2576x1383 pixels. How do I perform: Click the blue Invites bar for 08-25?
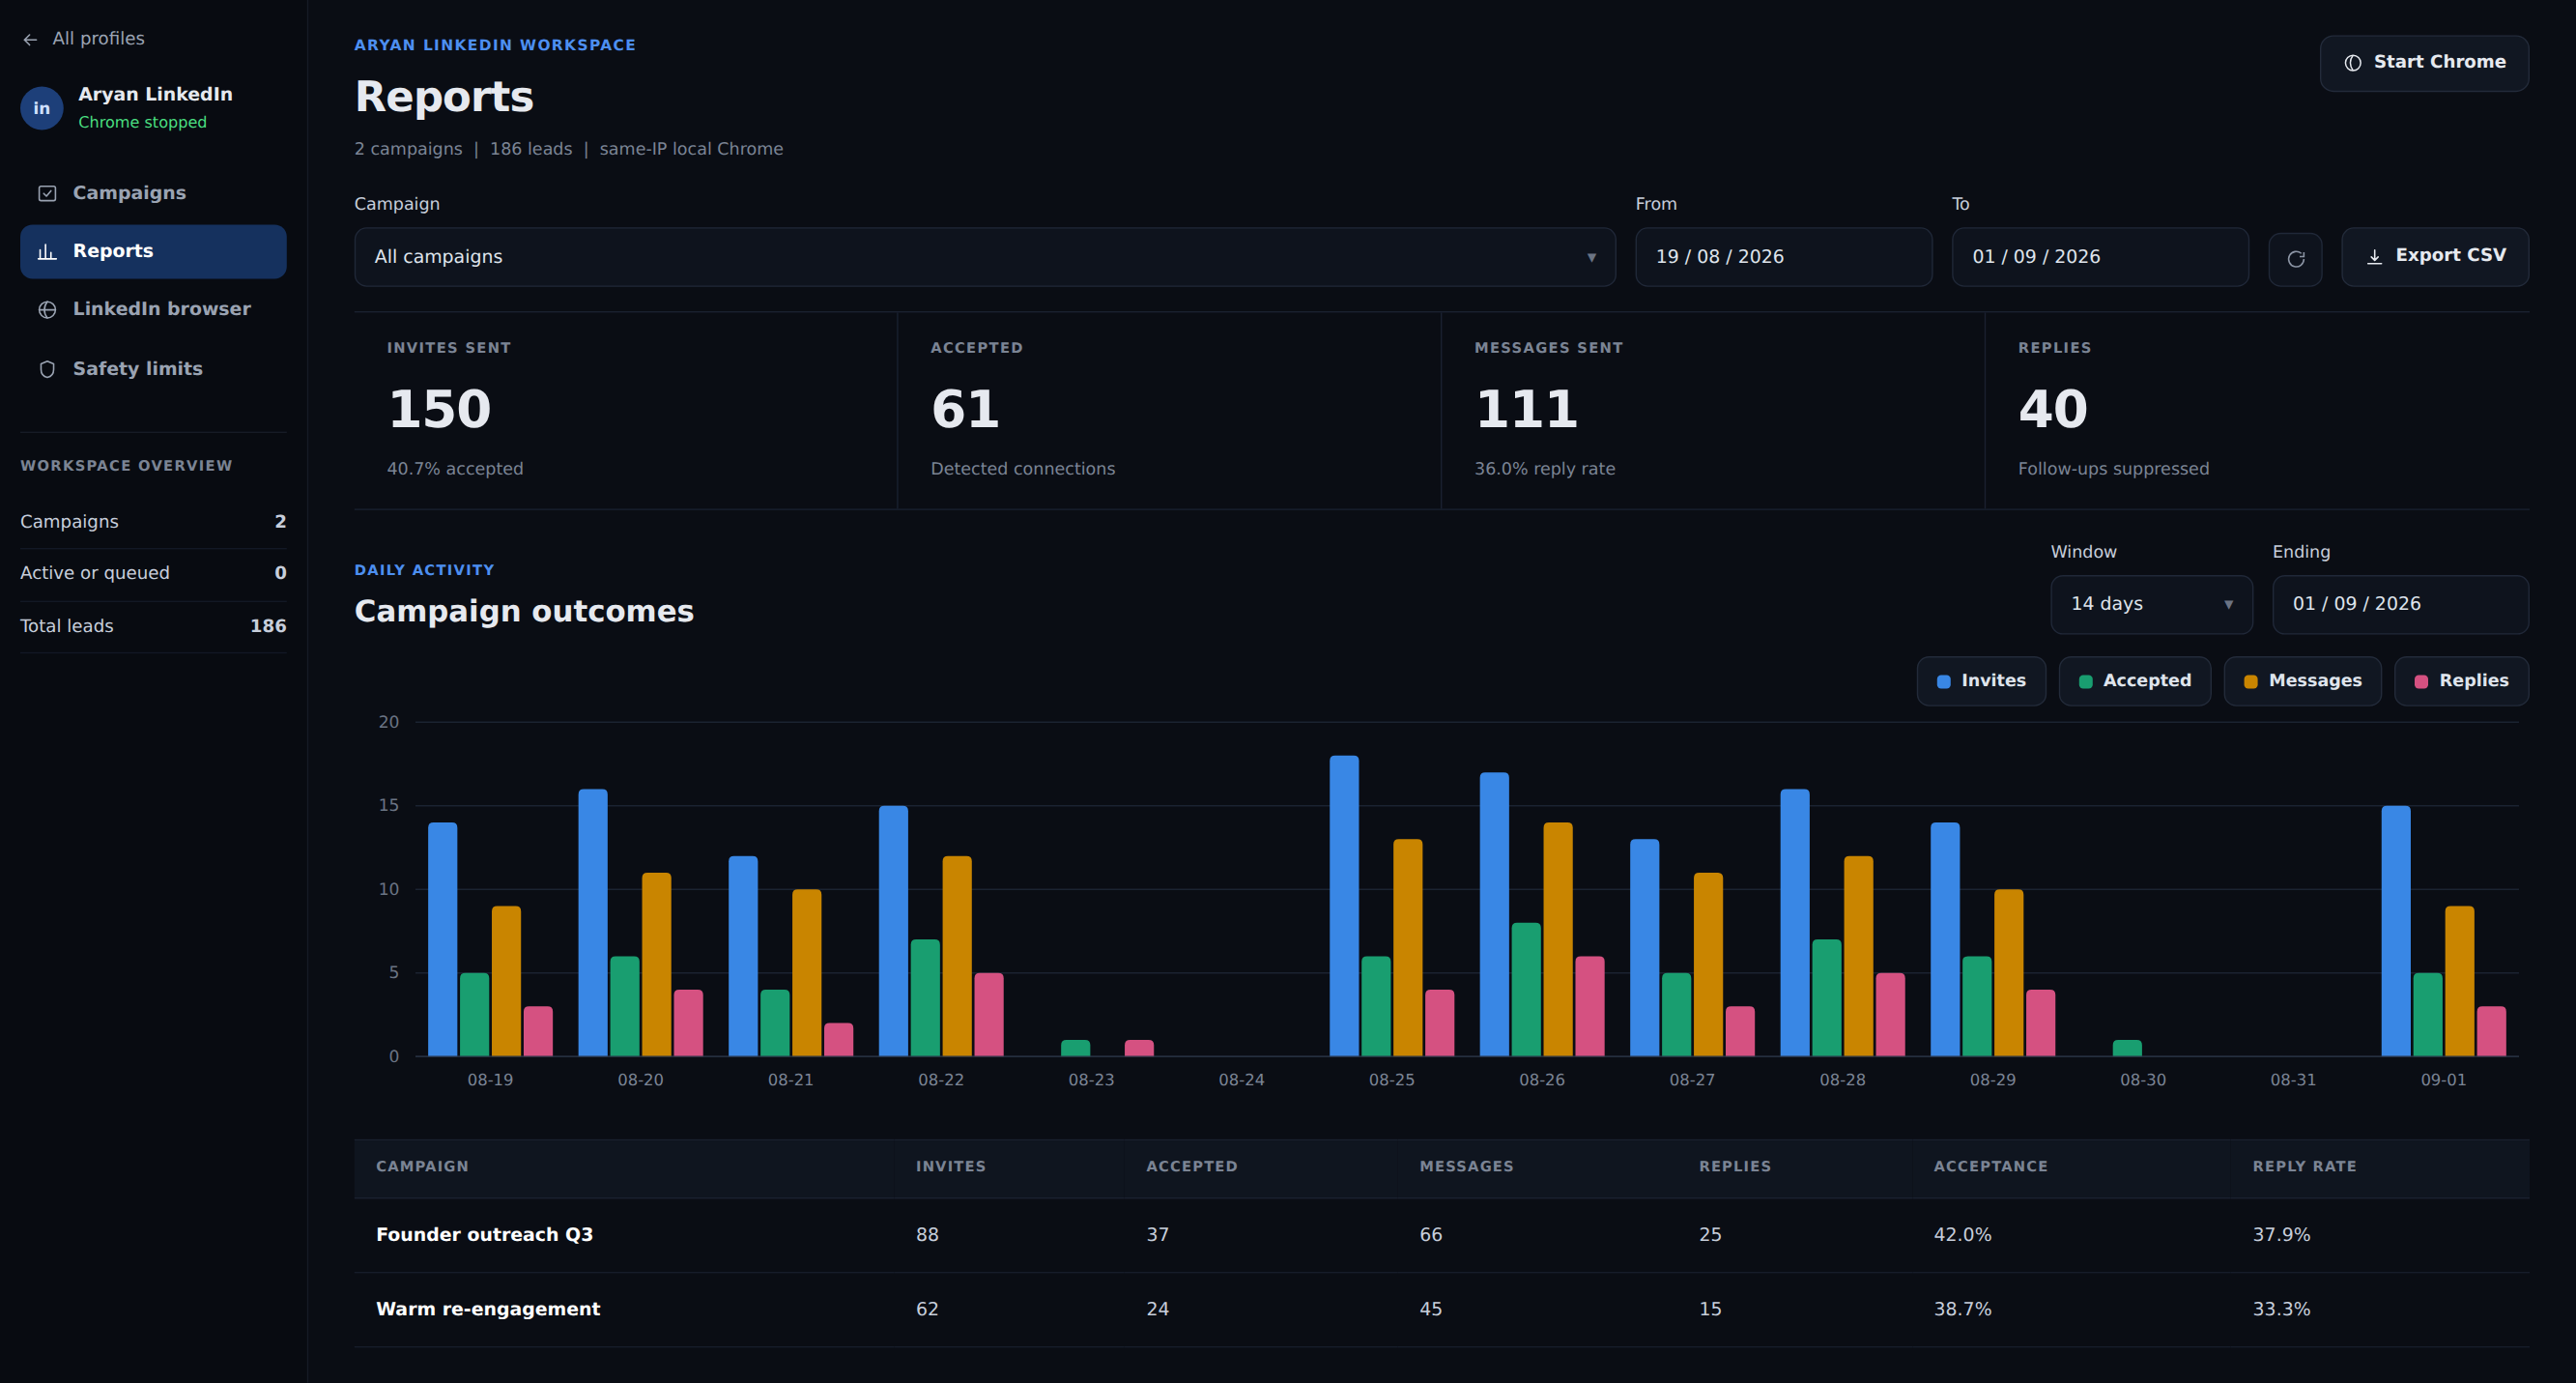tap(1344, 906)
